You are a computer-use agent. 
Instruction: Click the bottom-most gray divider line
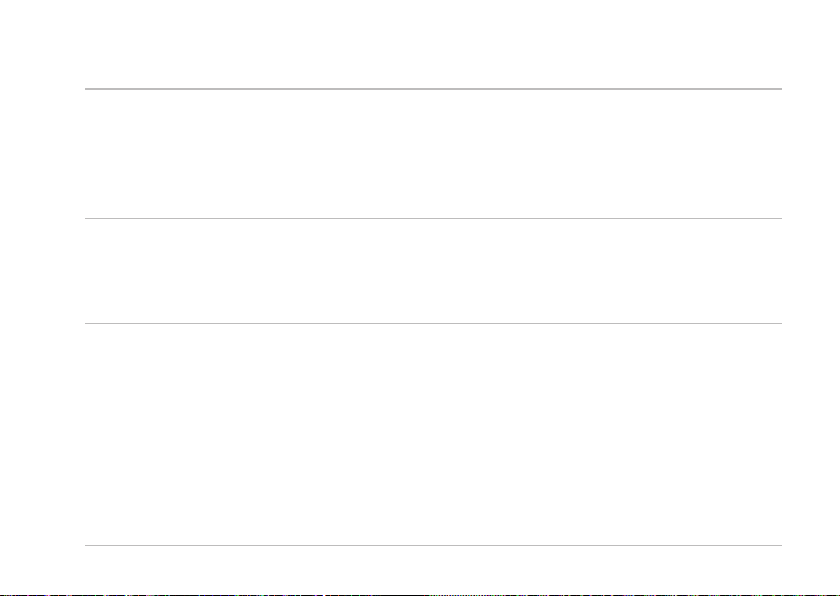click(433, 546)
